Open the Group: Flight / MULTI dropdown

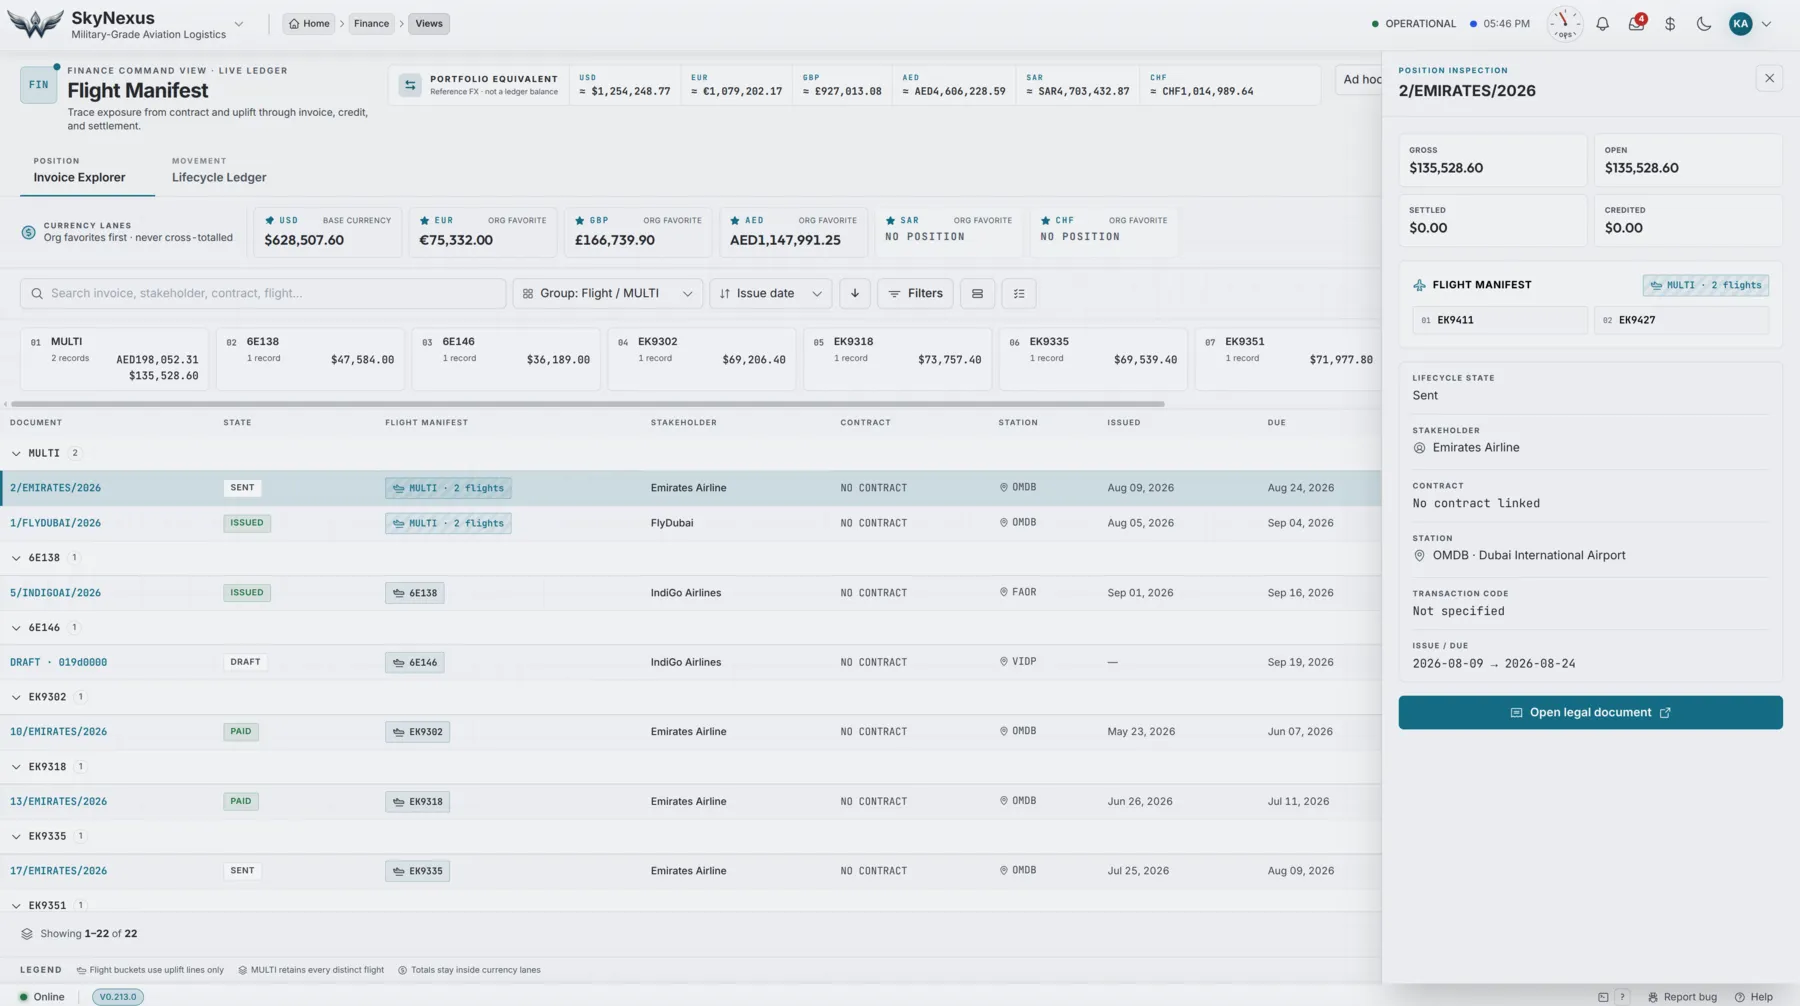coord(607,294)
